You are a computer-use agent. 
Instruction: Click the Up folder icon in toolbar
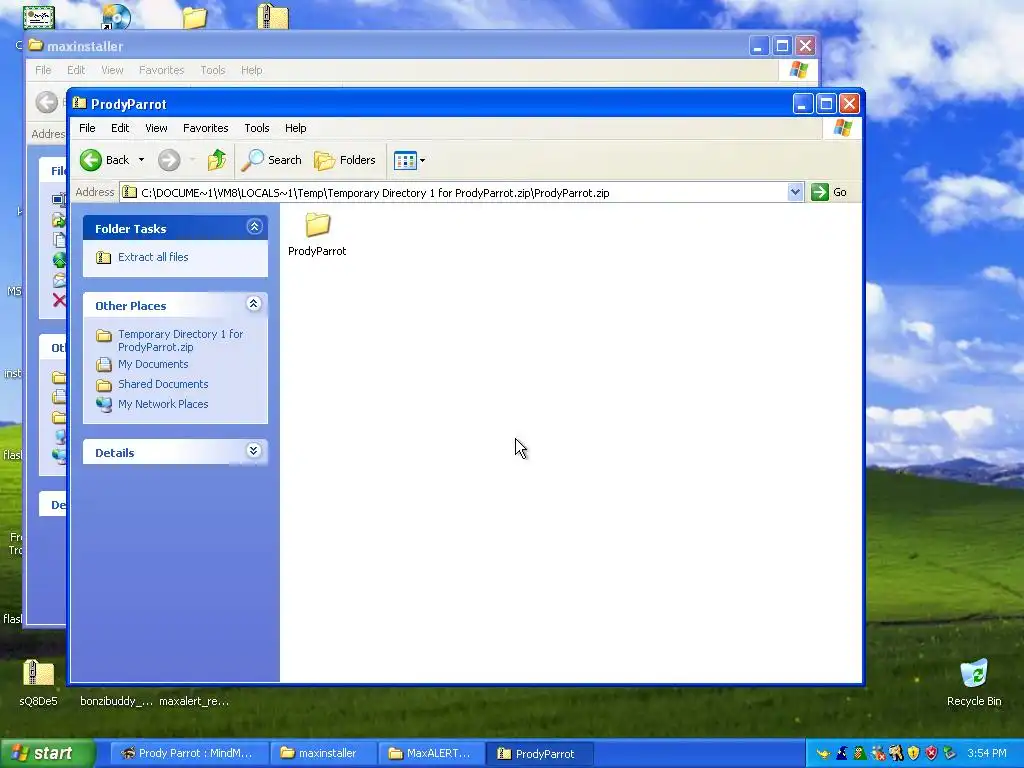[217, 160]
